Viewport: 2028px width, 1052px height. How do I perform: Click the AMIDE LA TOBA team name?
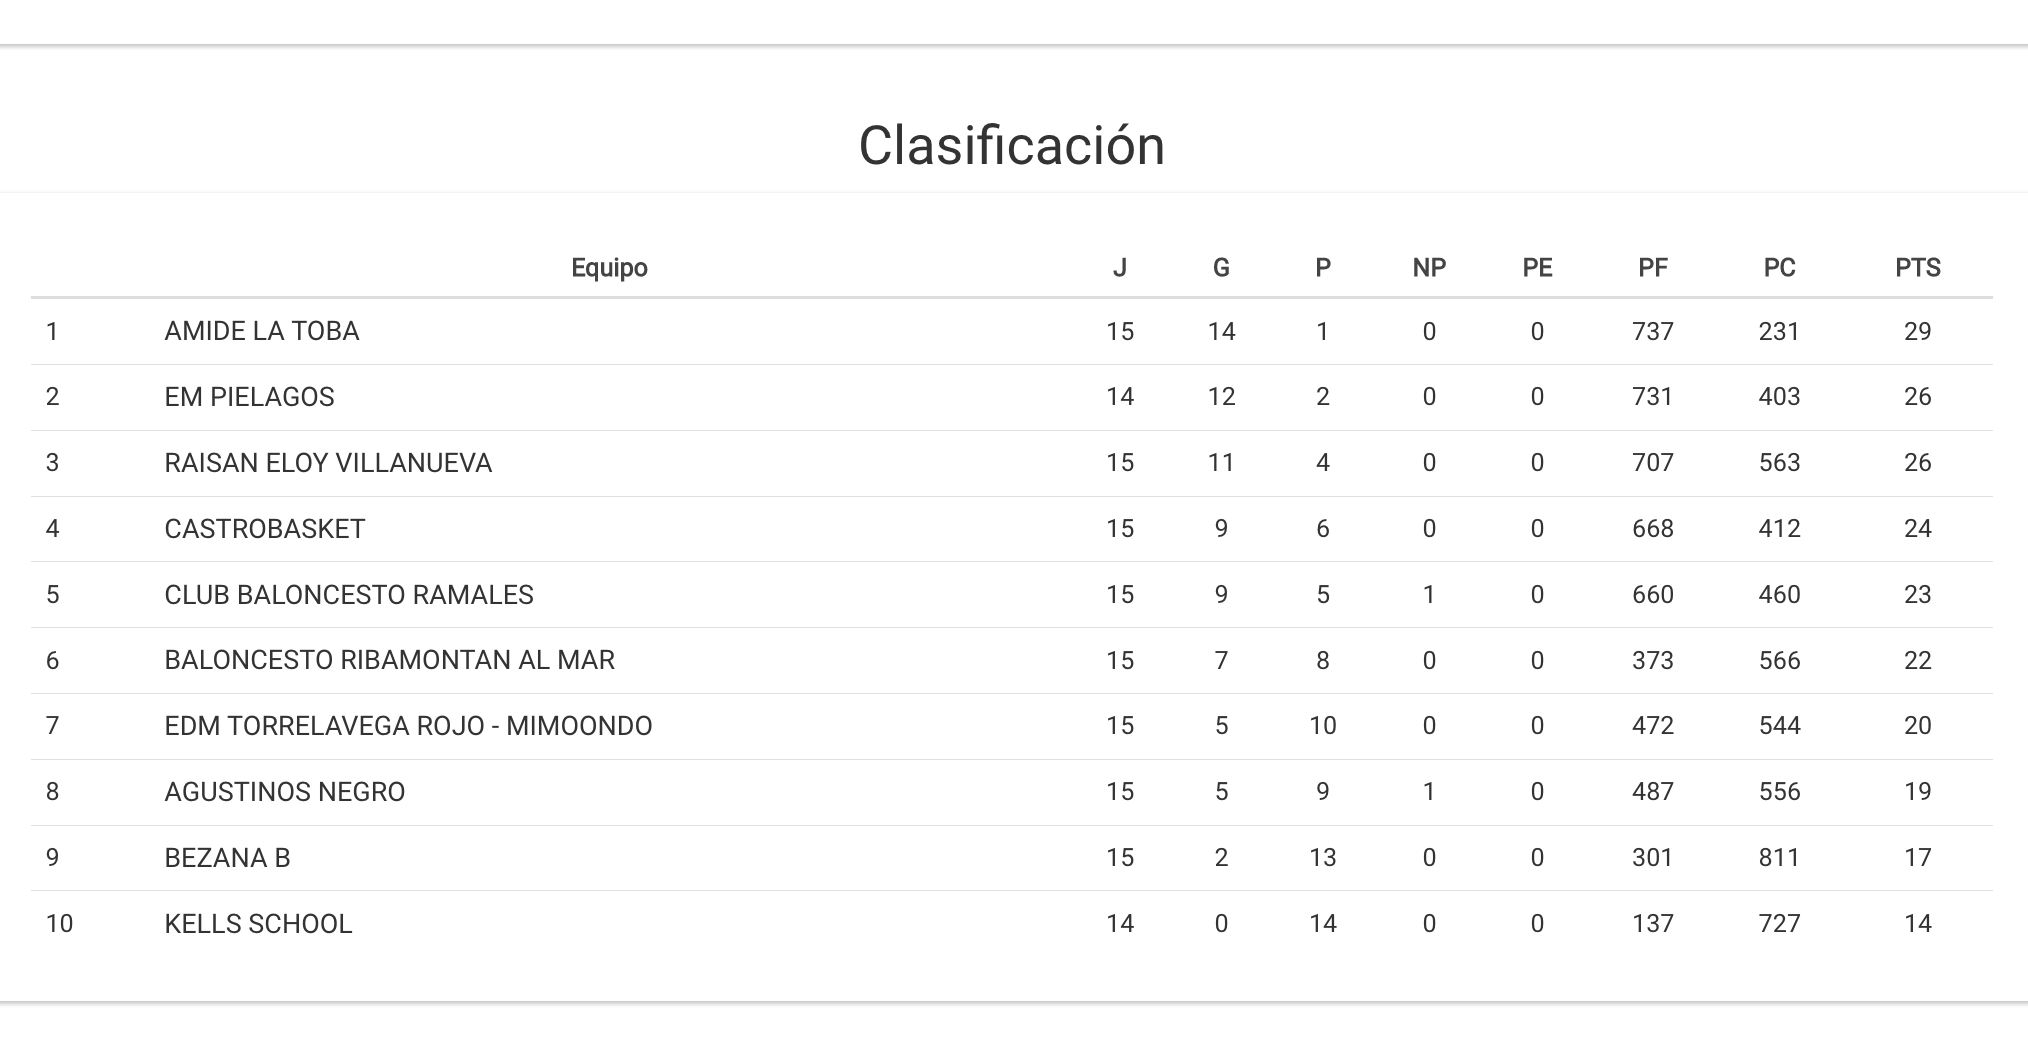pos(262,331)
